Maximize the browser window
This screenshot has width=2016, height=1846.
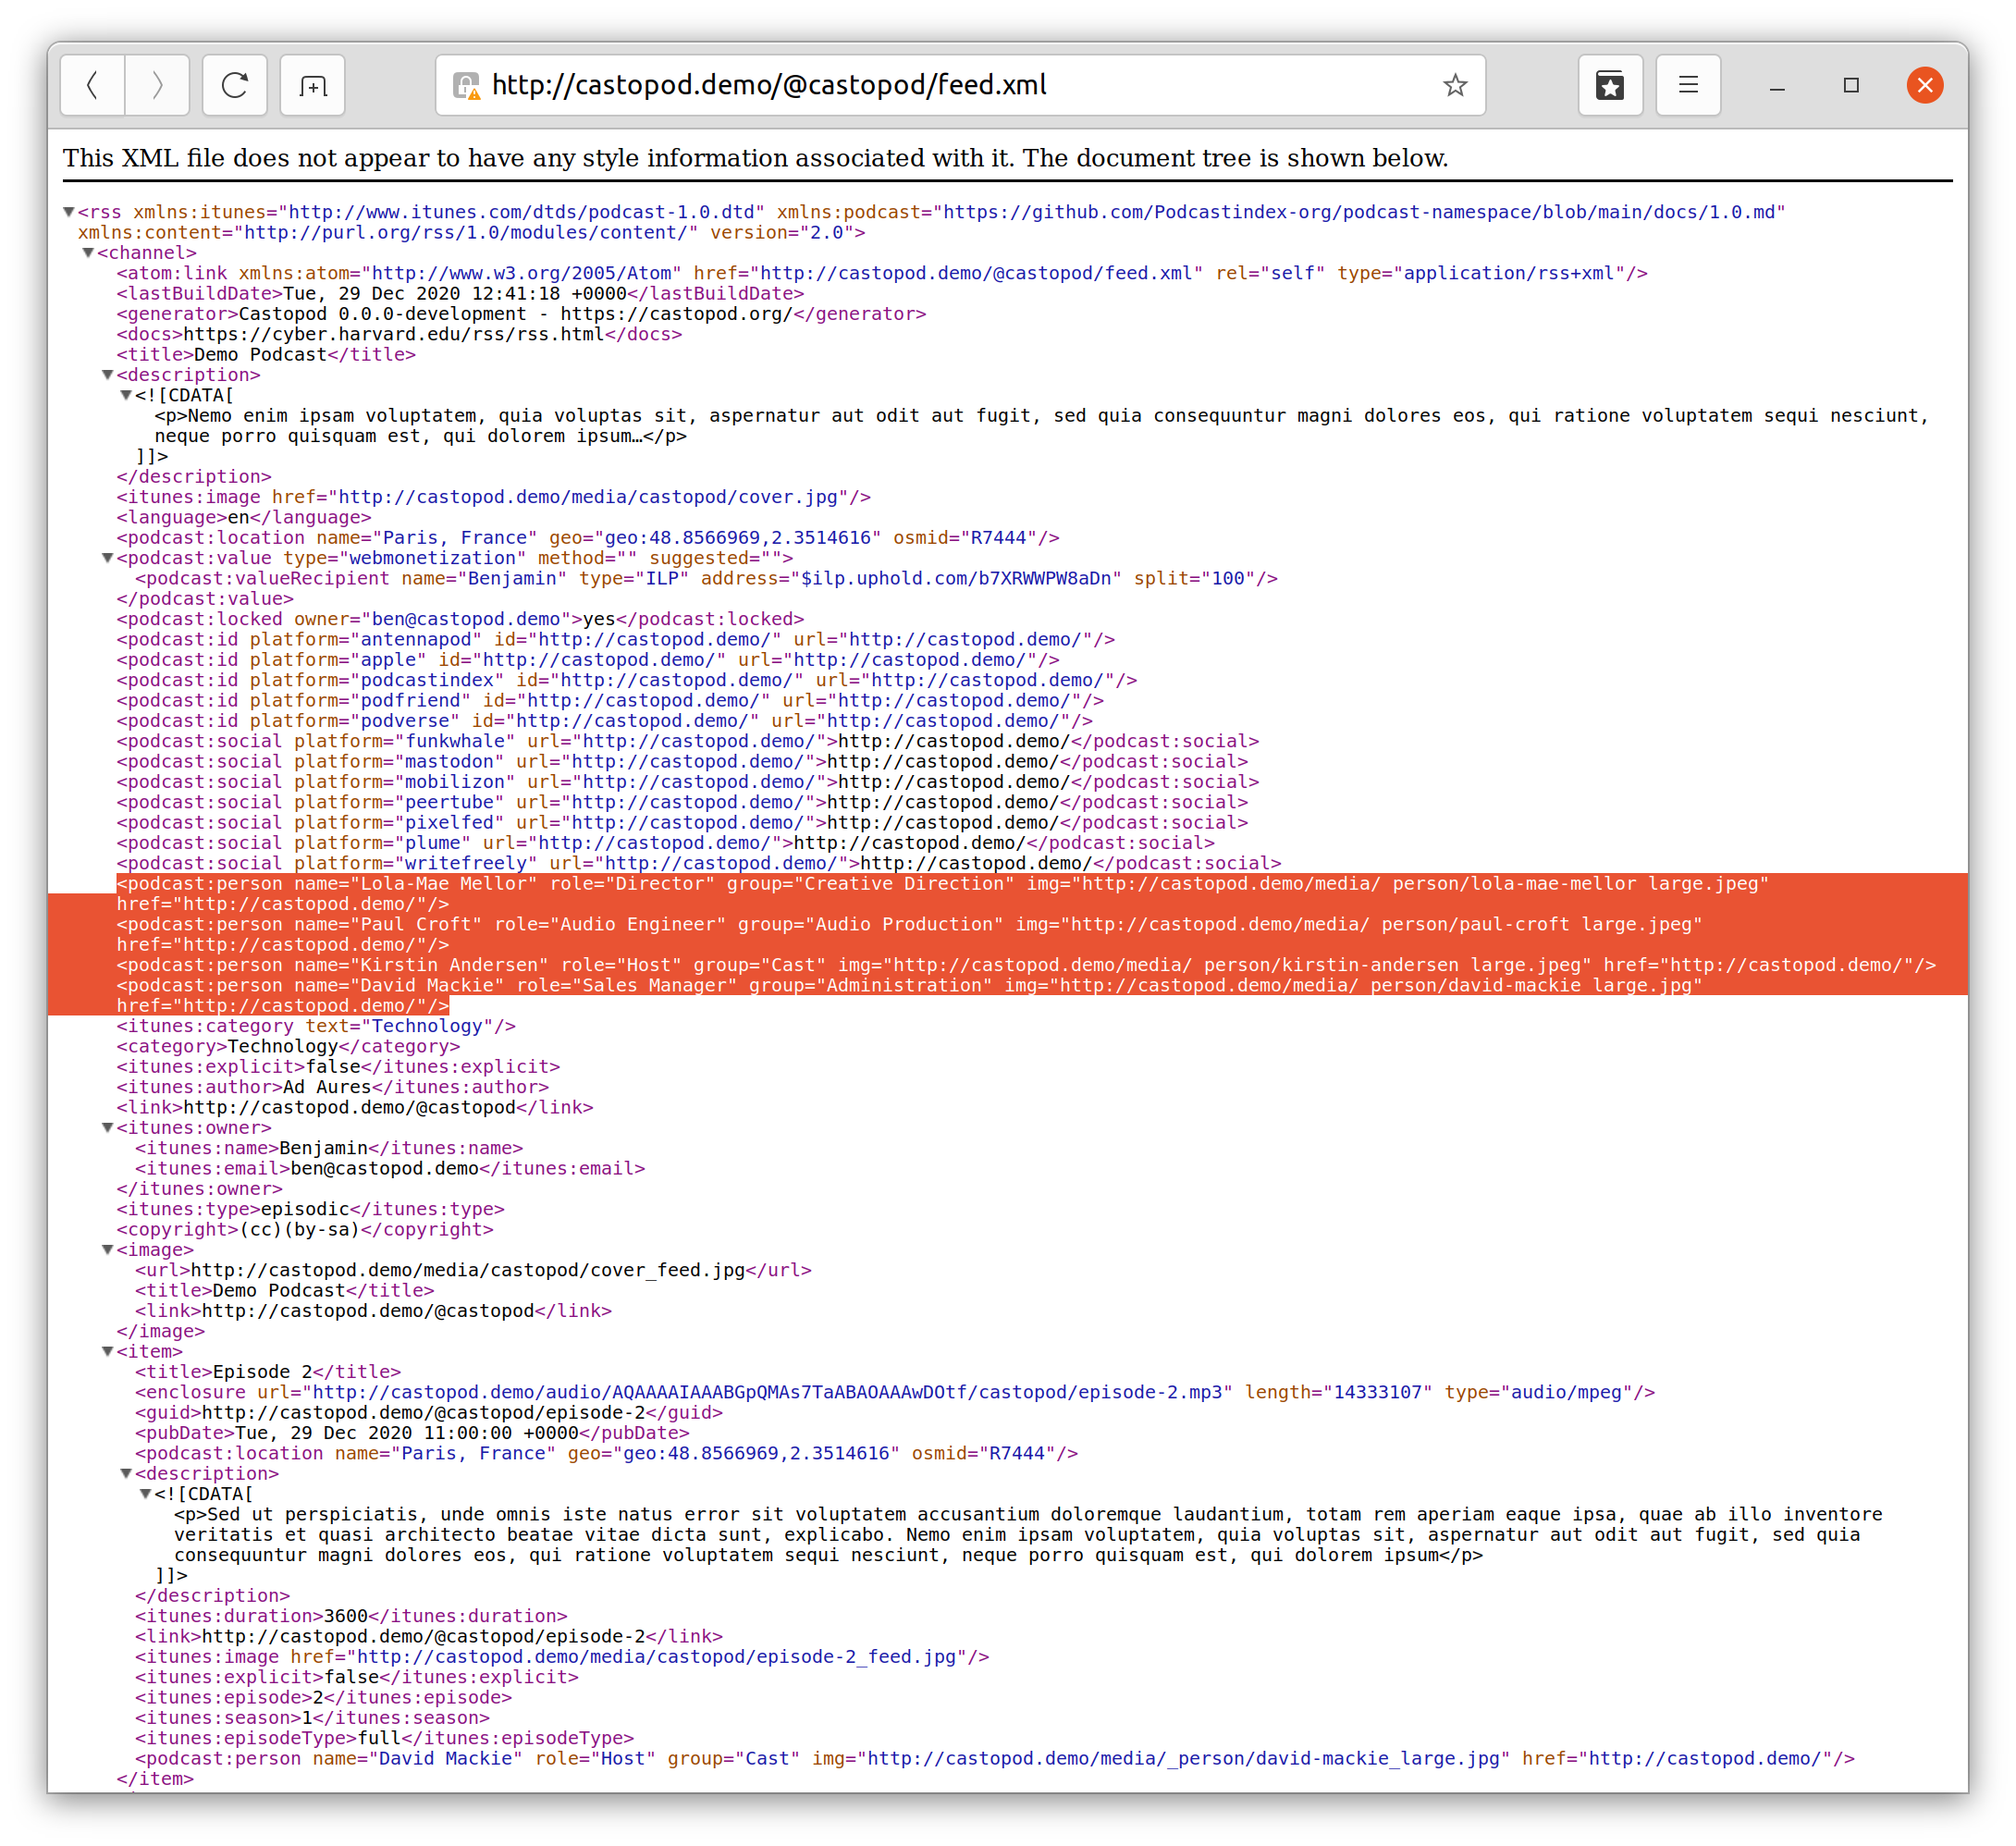[1851, 86]
